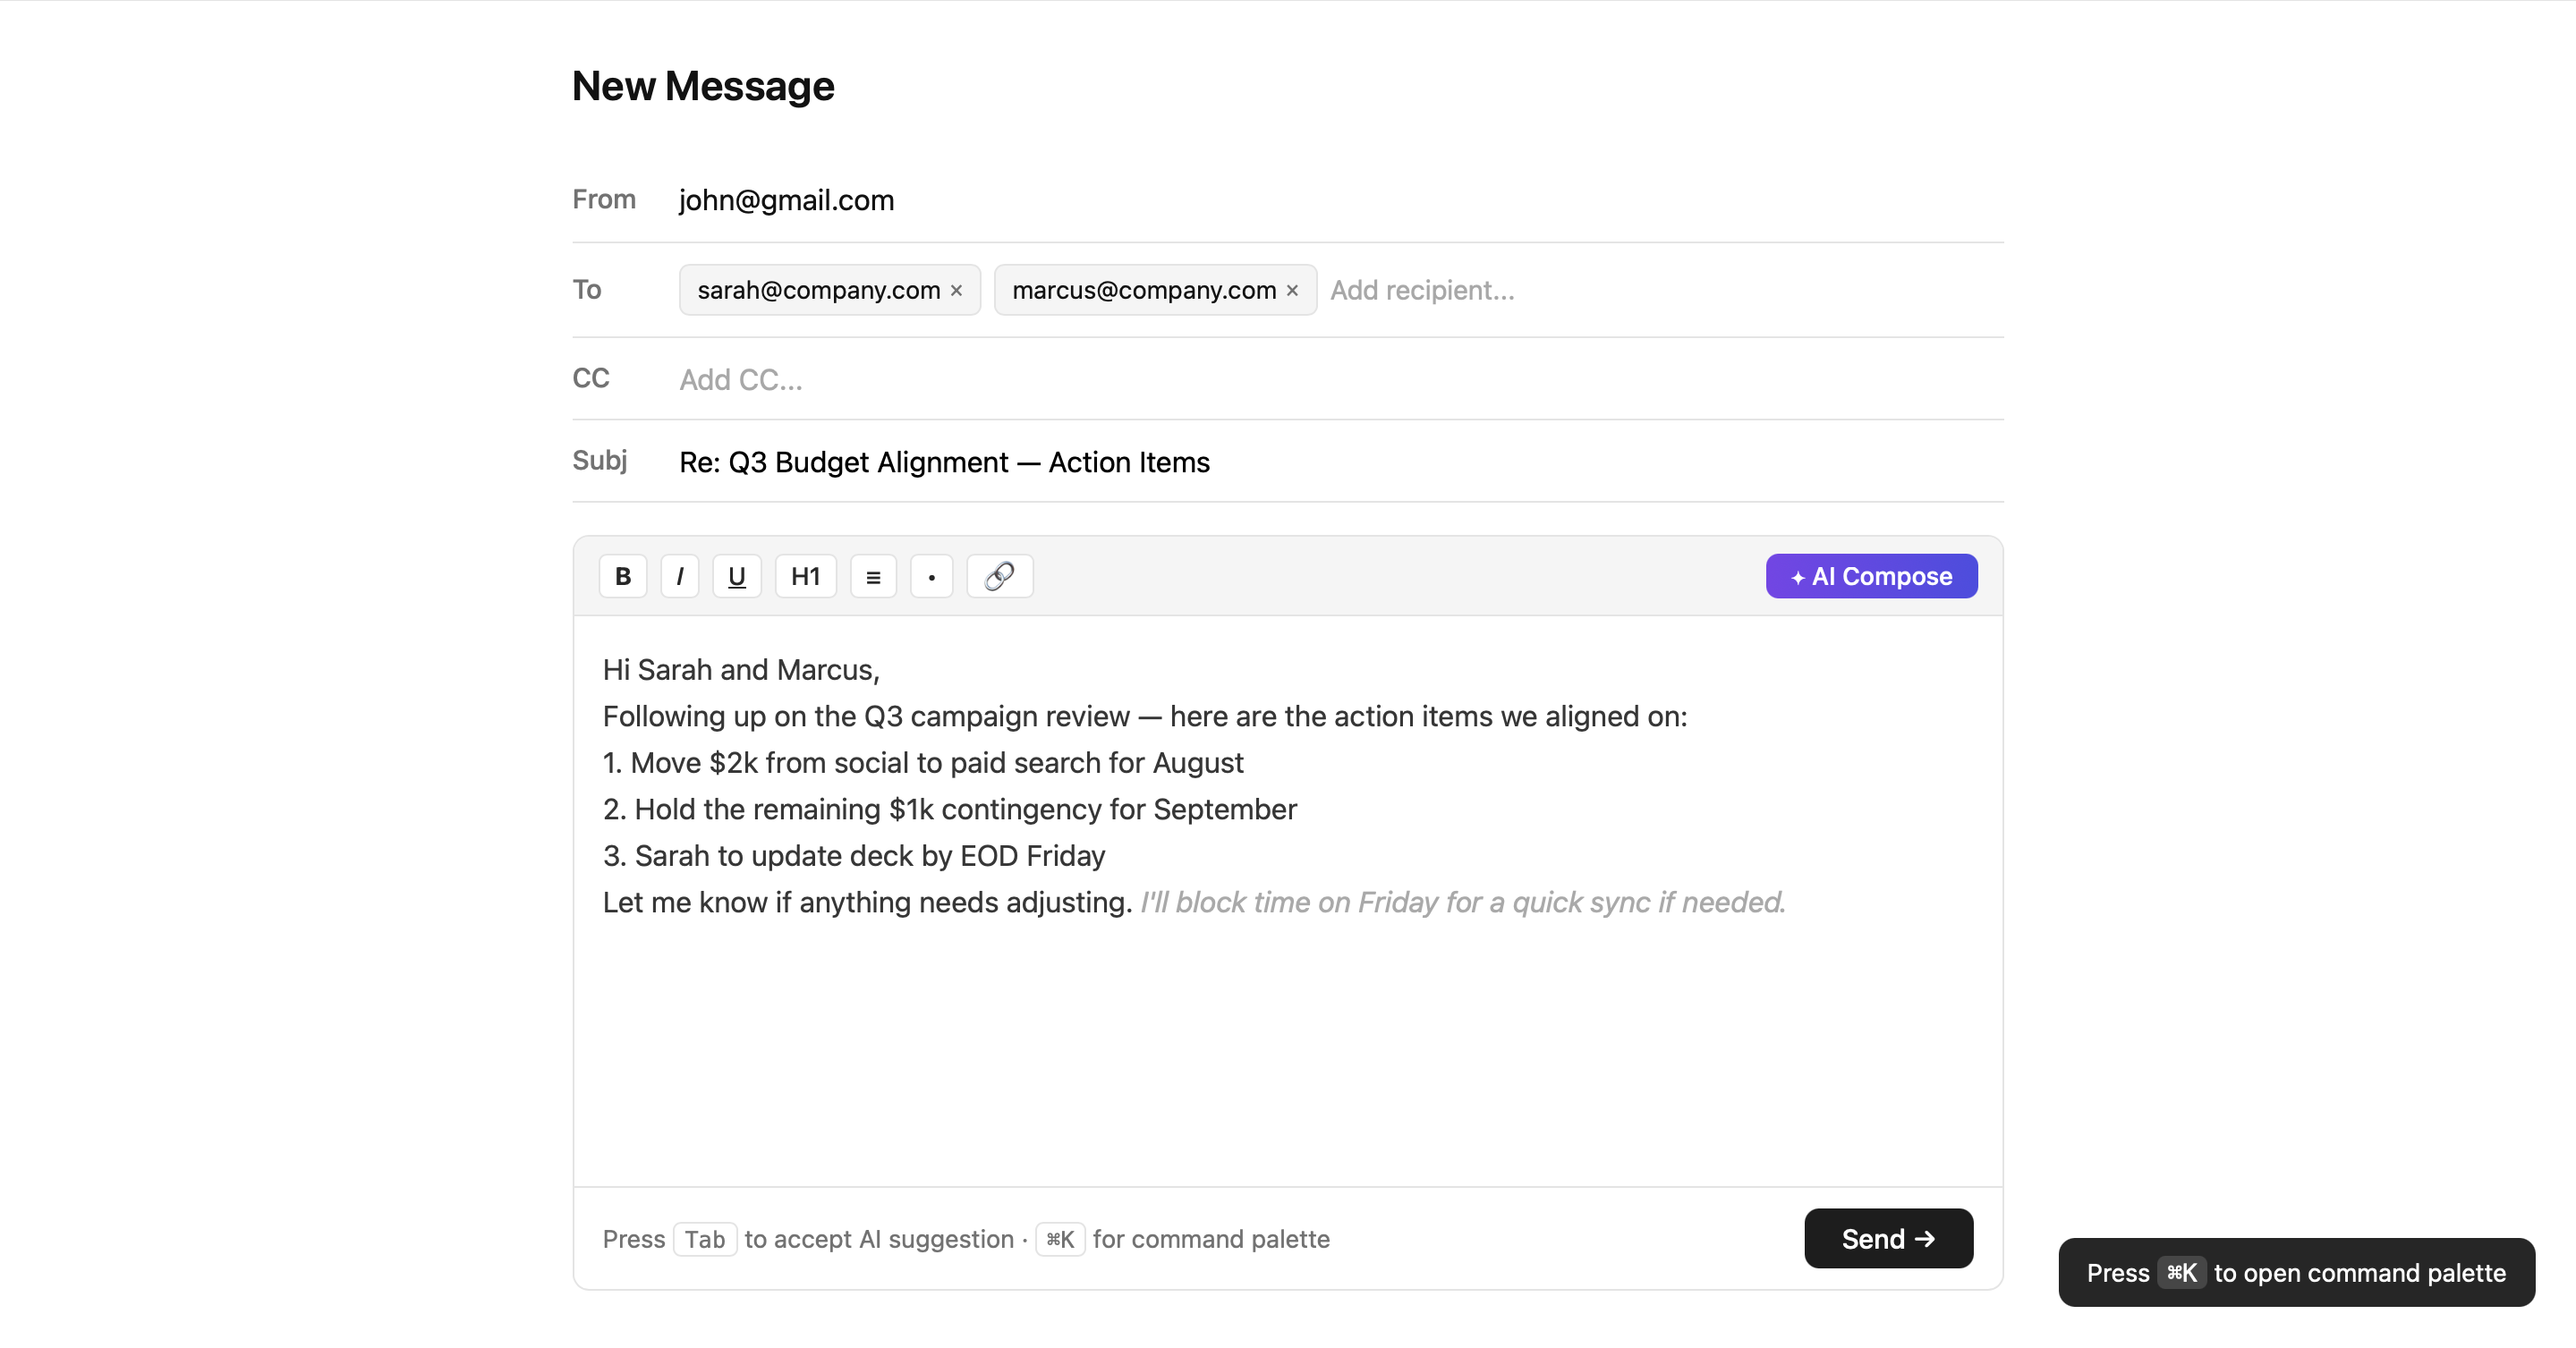Toggle italic formatting
This screenshot has width=2576, height=1348.
pos(680,575)
